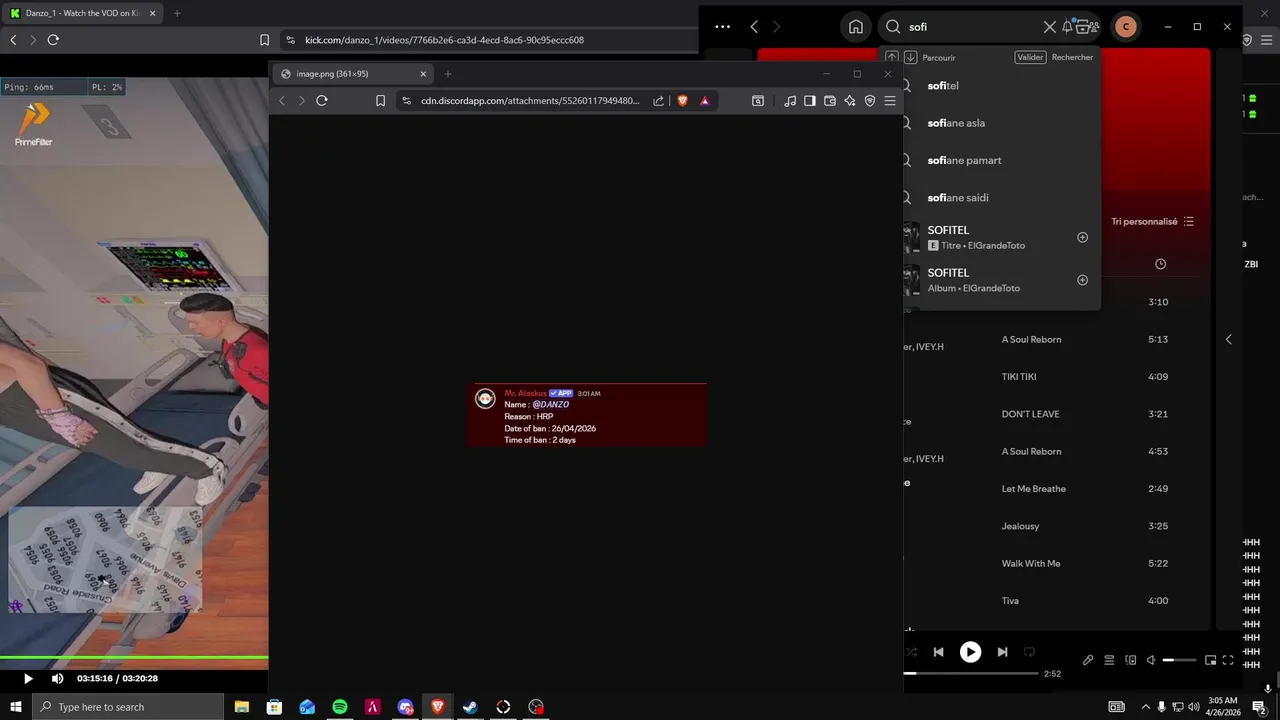Bookmark the cdn.discordapp.com page
This screenshot has width=1280, height=720.
(x=380, y=100)
